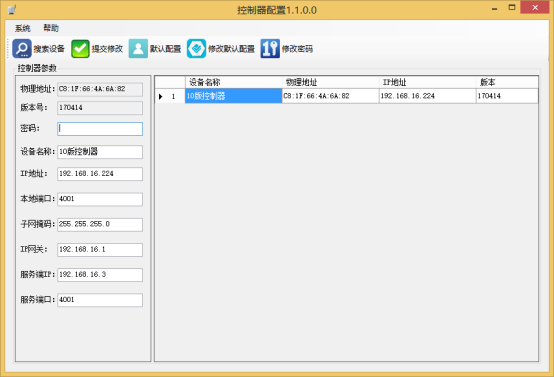Click the 版本 column header
This screenshot has height=377, width=554.
click(507, 82)
